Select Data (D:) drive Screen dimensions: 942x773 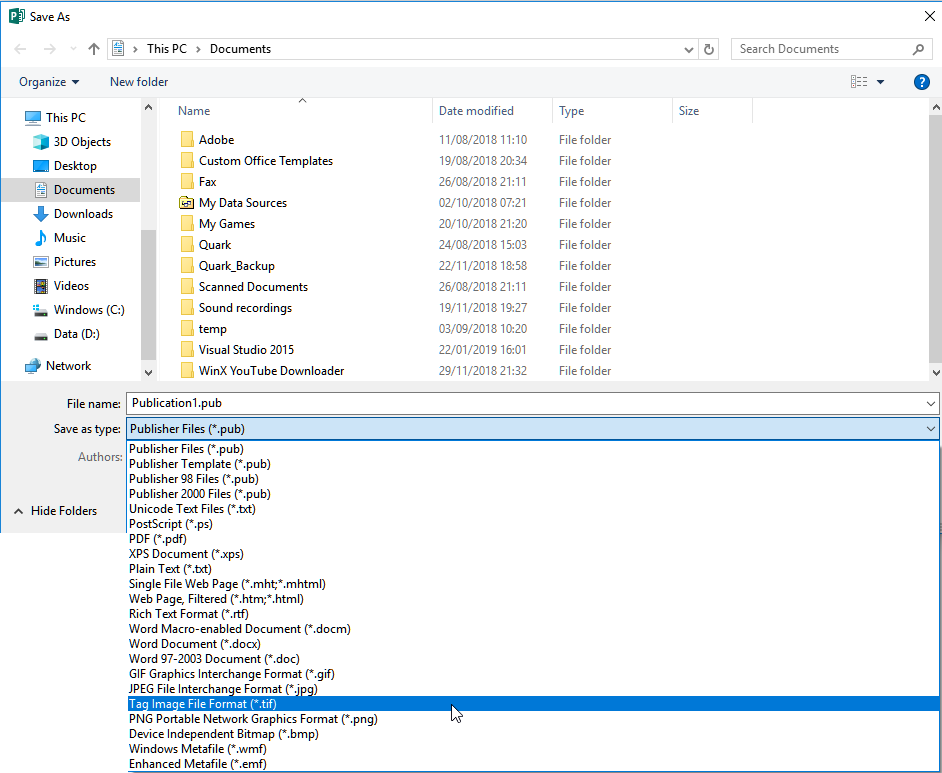click(x=66, y=334)
